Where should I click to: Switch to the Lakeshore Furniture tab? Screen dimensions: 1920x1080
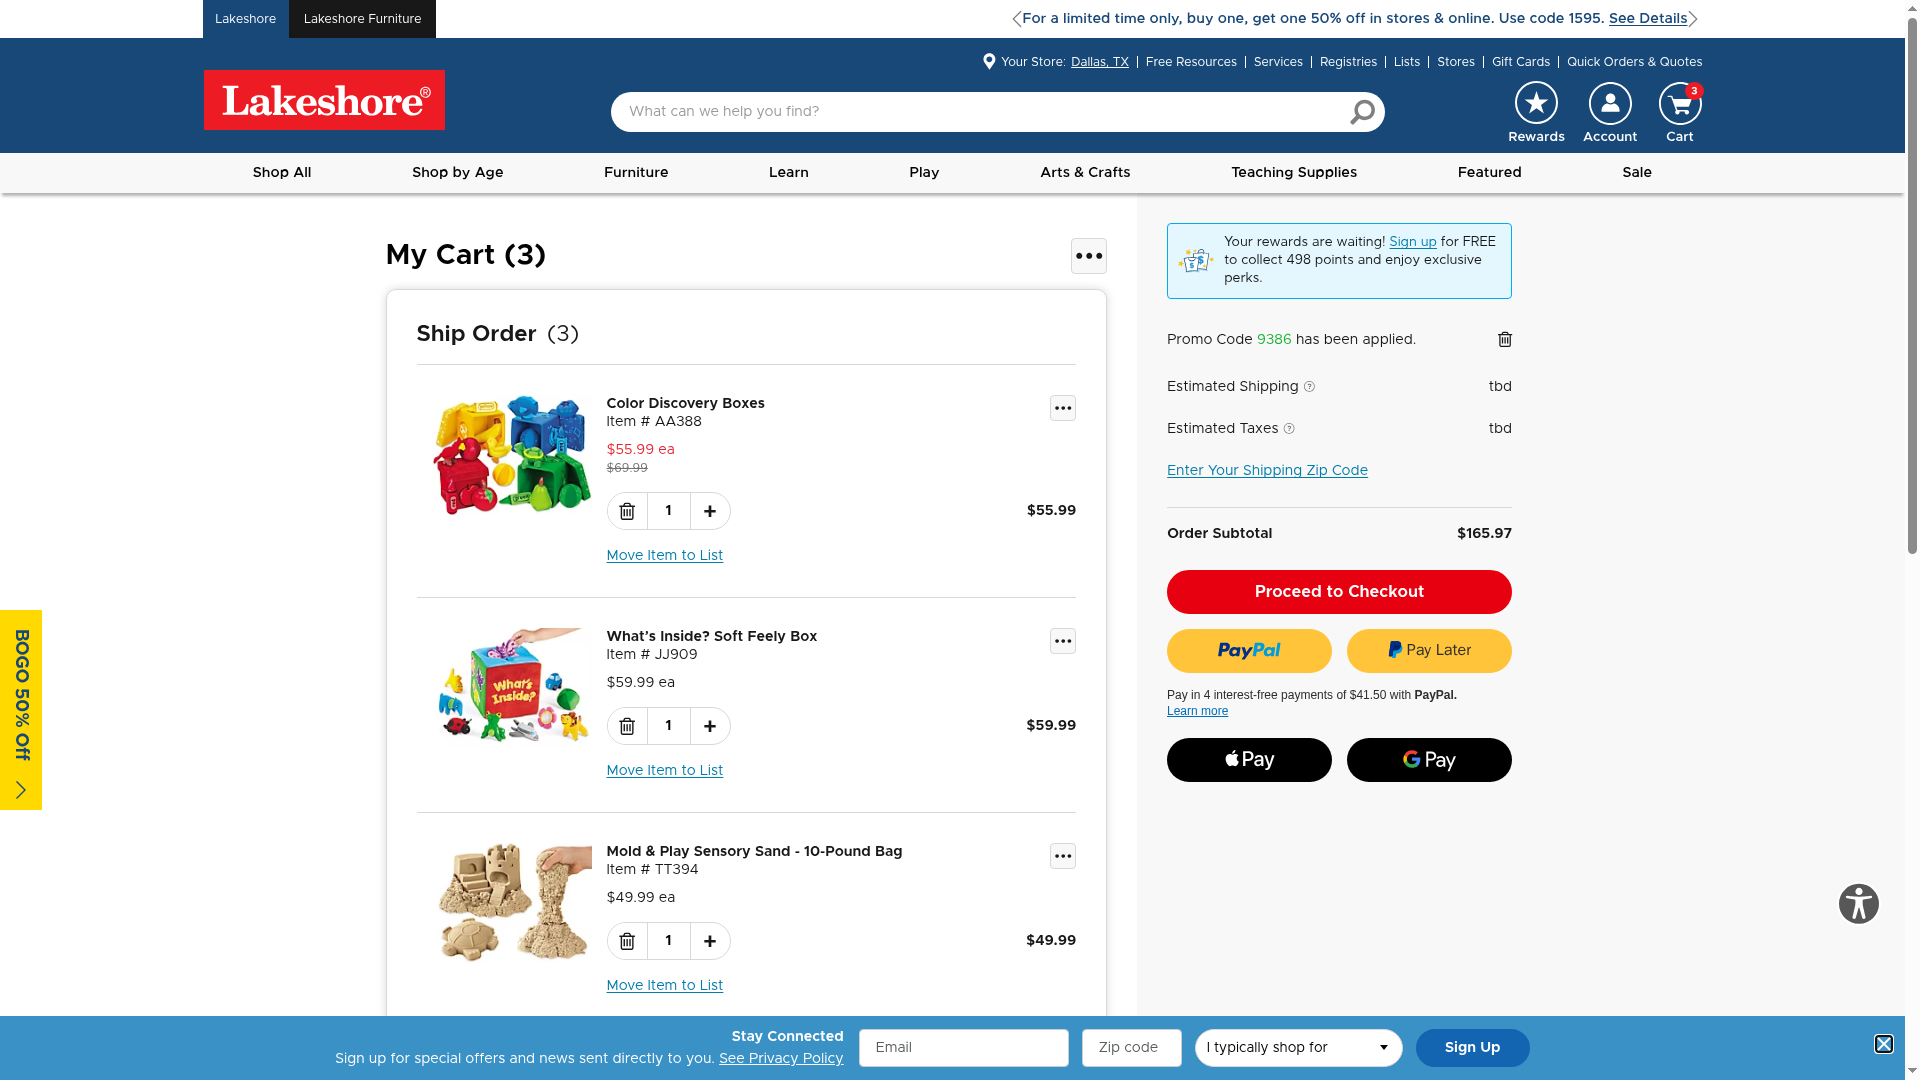tap(362, 19)
